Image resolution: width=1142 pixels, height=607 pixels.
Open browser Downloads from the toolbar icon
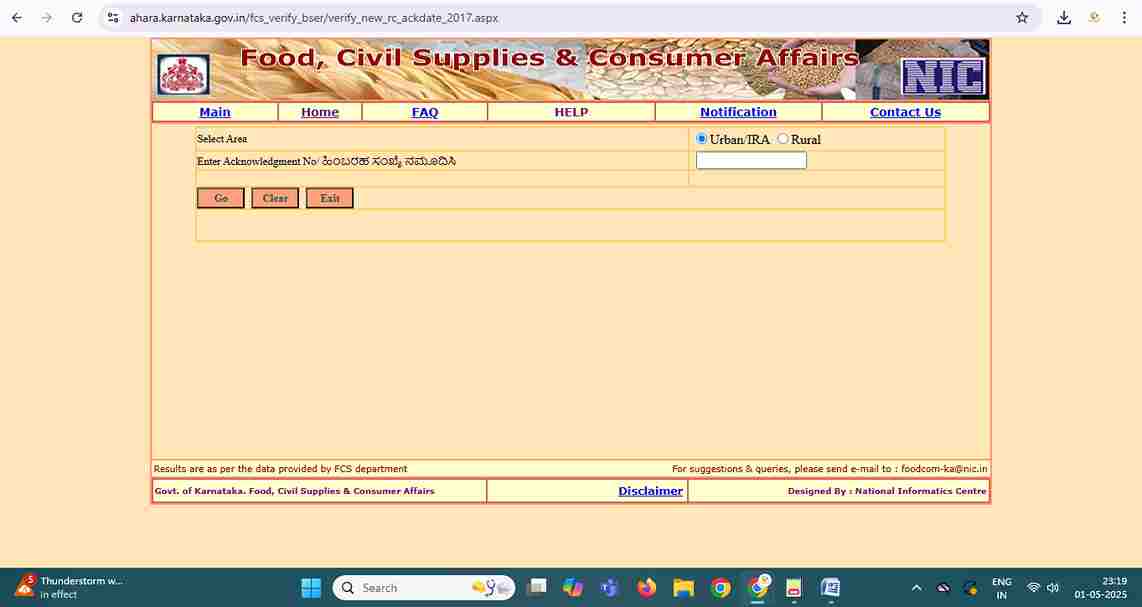coord(1063,17)
